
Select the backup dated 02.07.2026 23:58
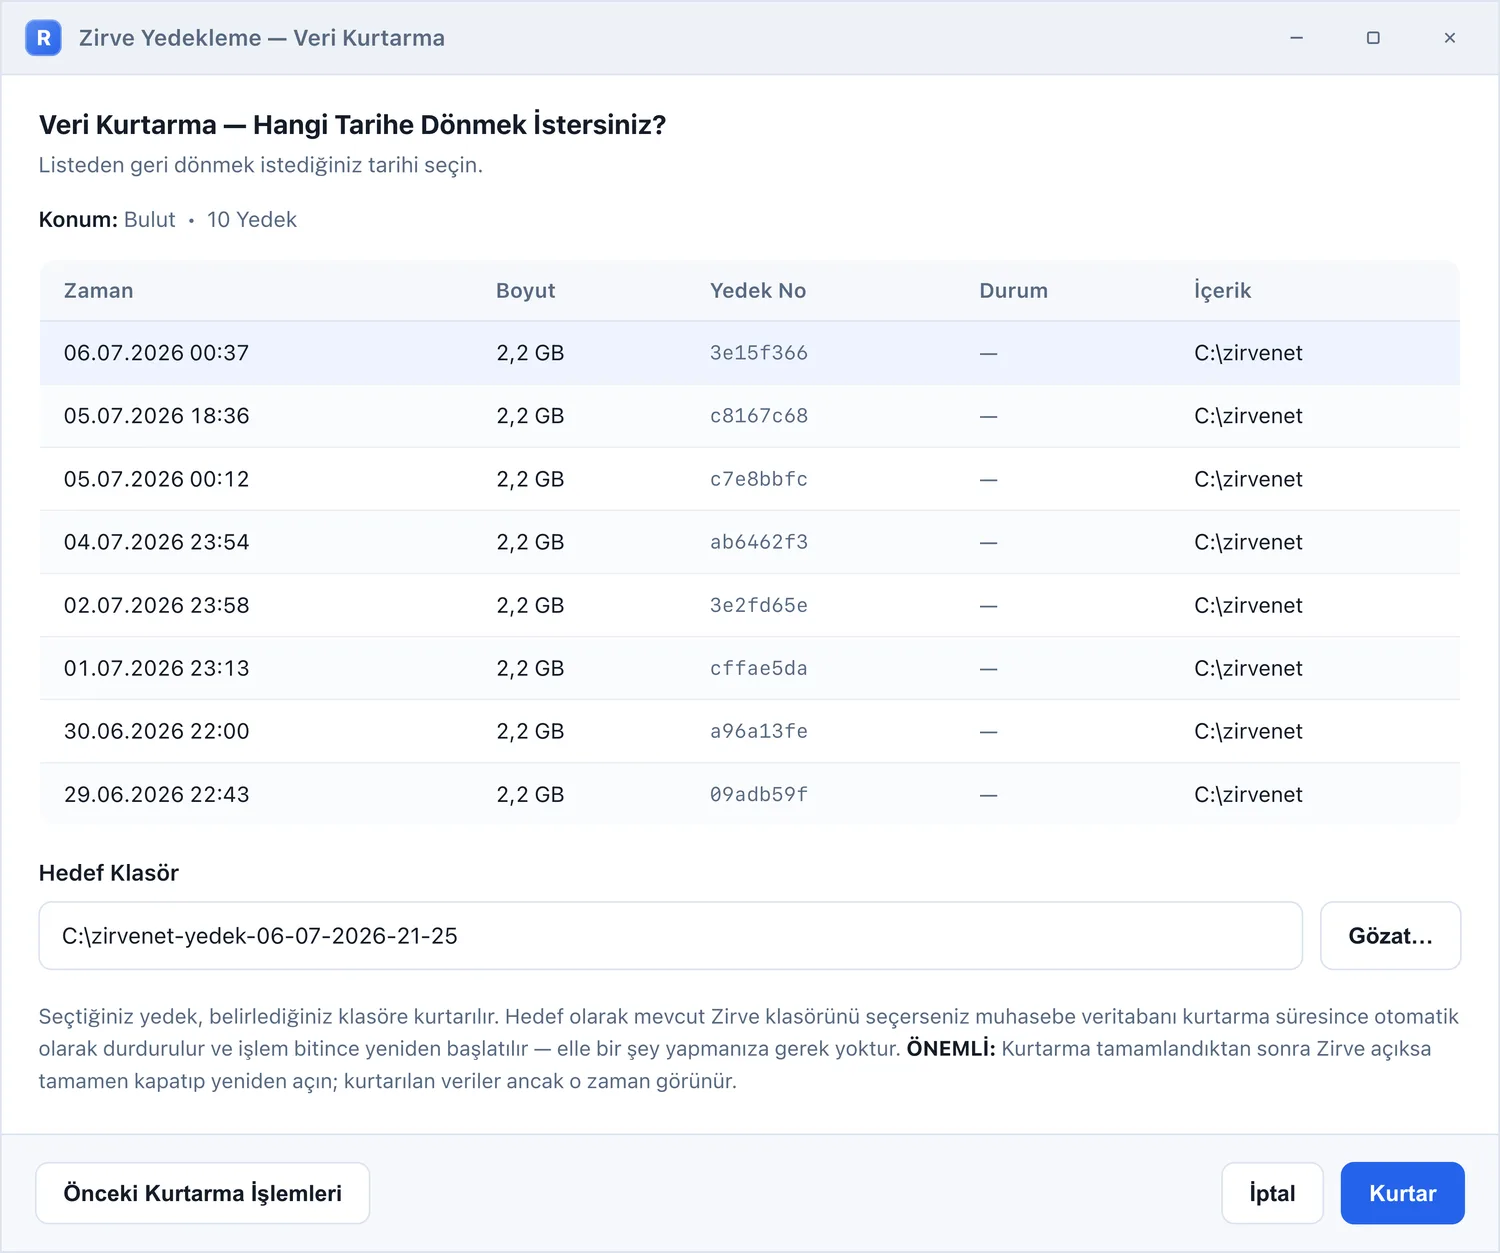pyautogui.click(x=750, y=605)
